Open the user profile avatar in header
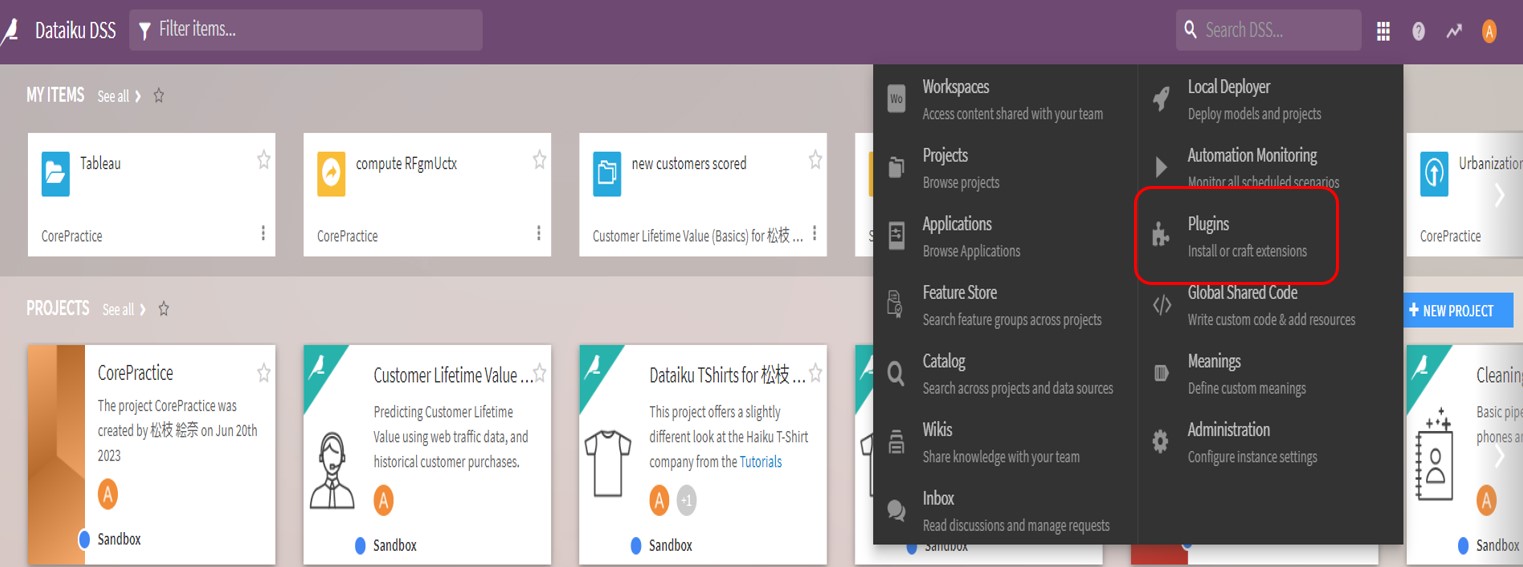Image resolution: width=1523 pixels, height=567 pixels. pos(1489,31)
